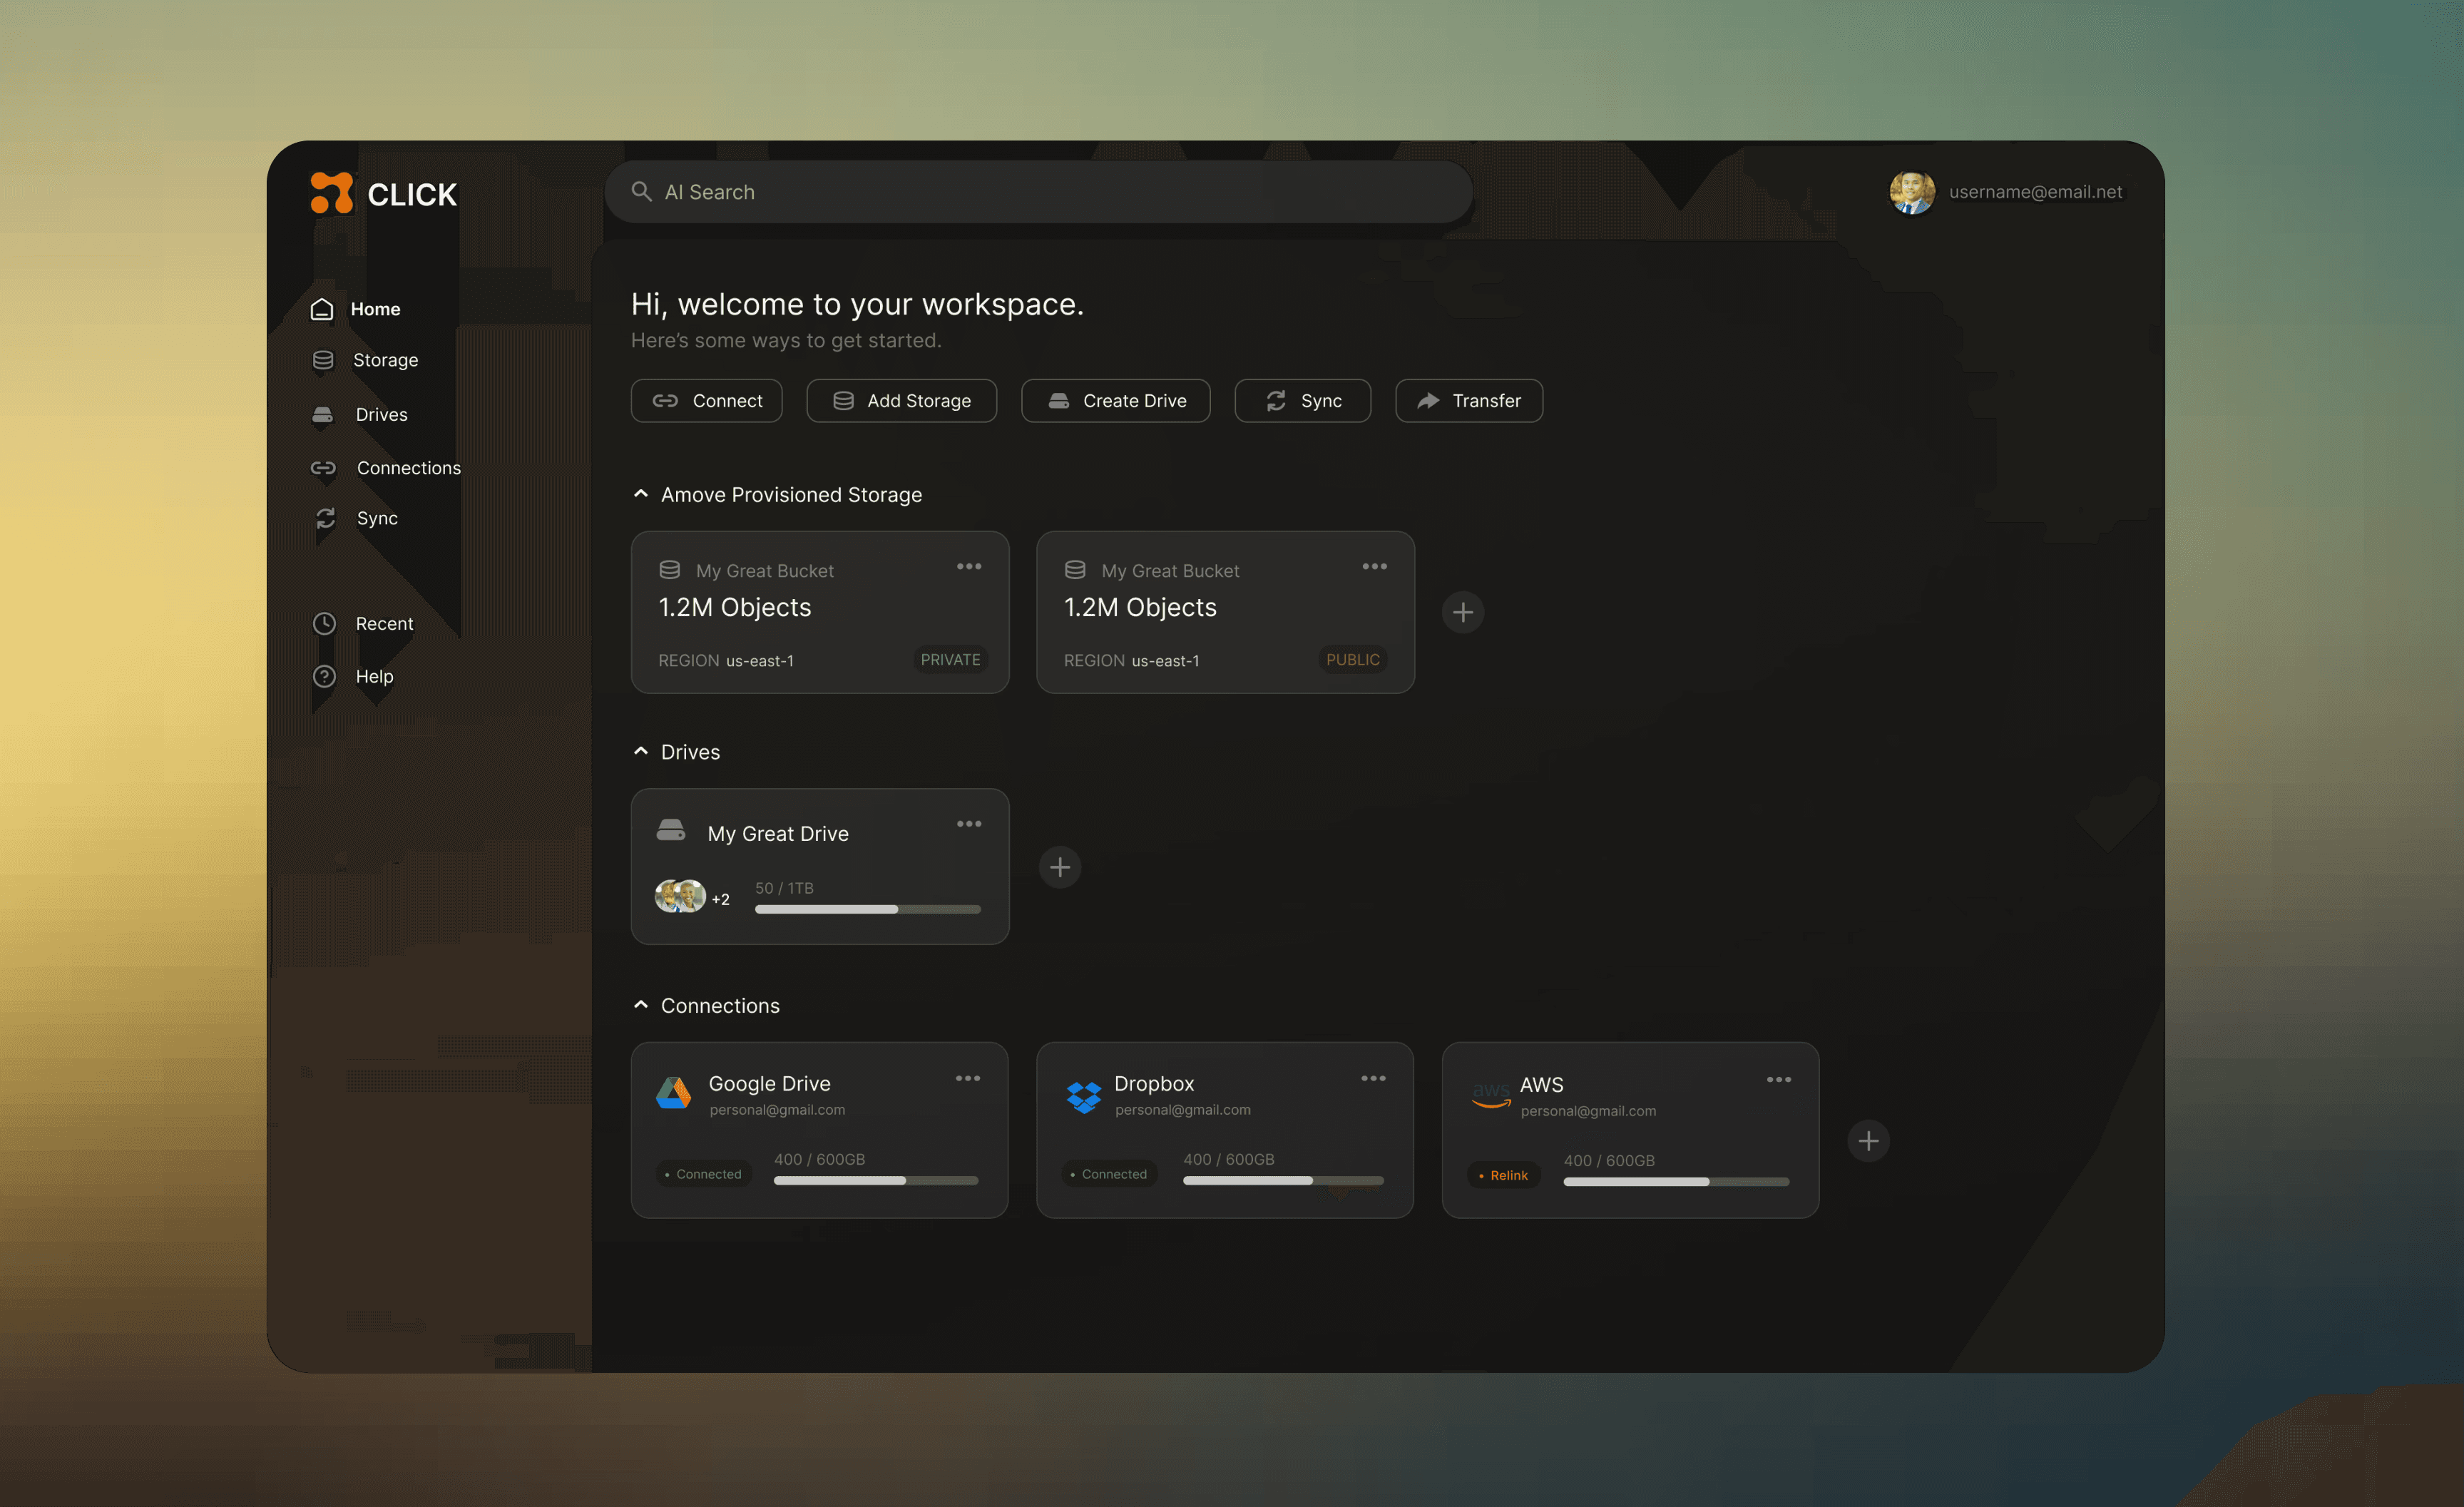Collapse the Amove Provisioned Storage section
The height and width of the screenshot is (1507, 2464).
641,494
